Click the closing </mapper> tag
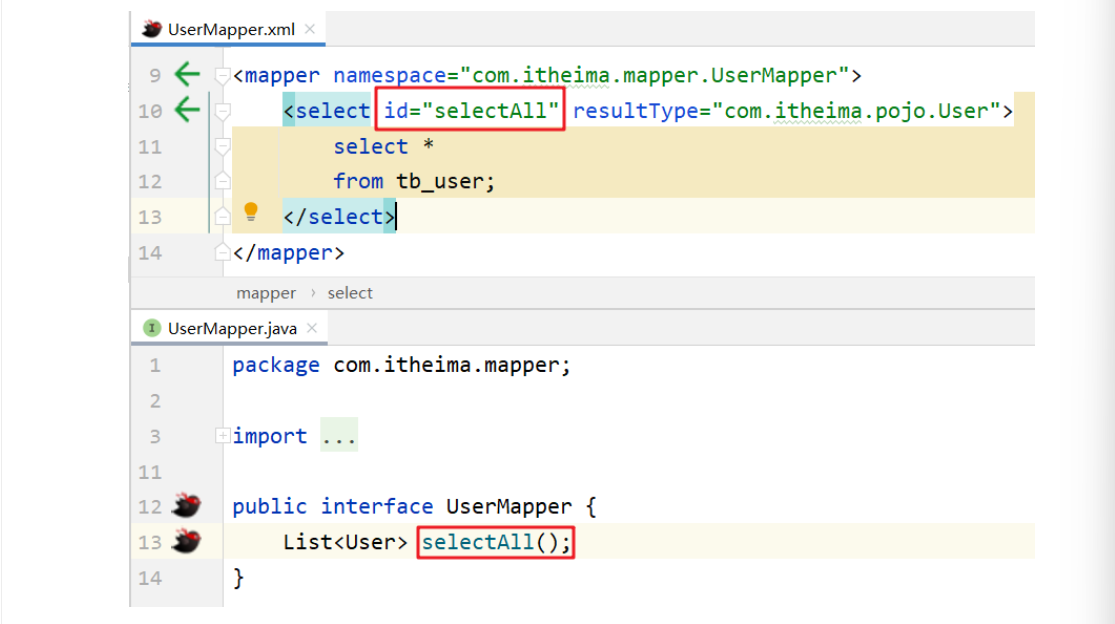The width and height of the screenshot is (1115, 624). [x=289, y=252]
